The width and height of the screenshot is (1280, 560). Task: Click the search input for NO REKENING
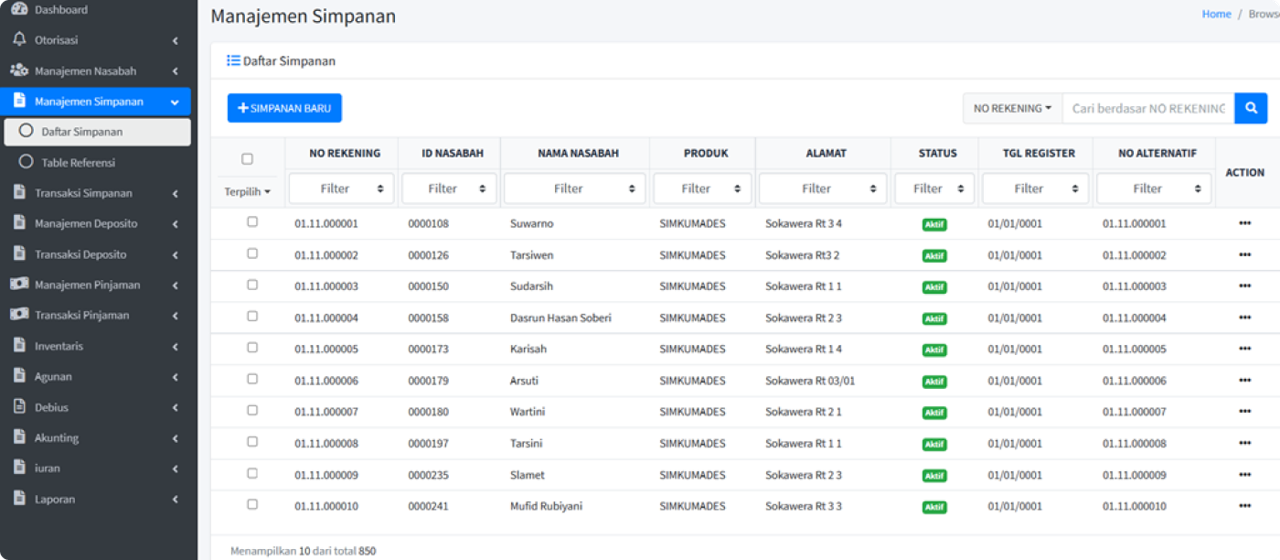coord(1148,108)
